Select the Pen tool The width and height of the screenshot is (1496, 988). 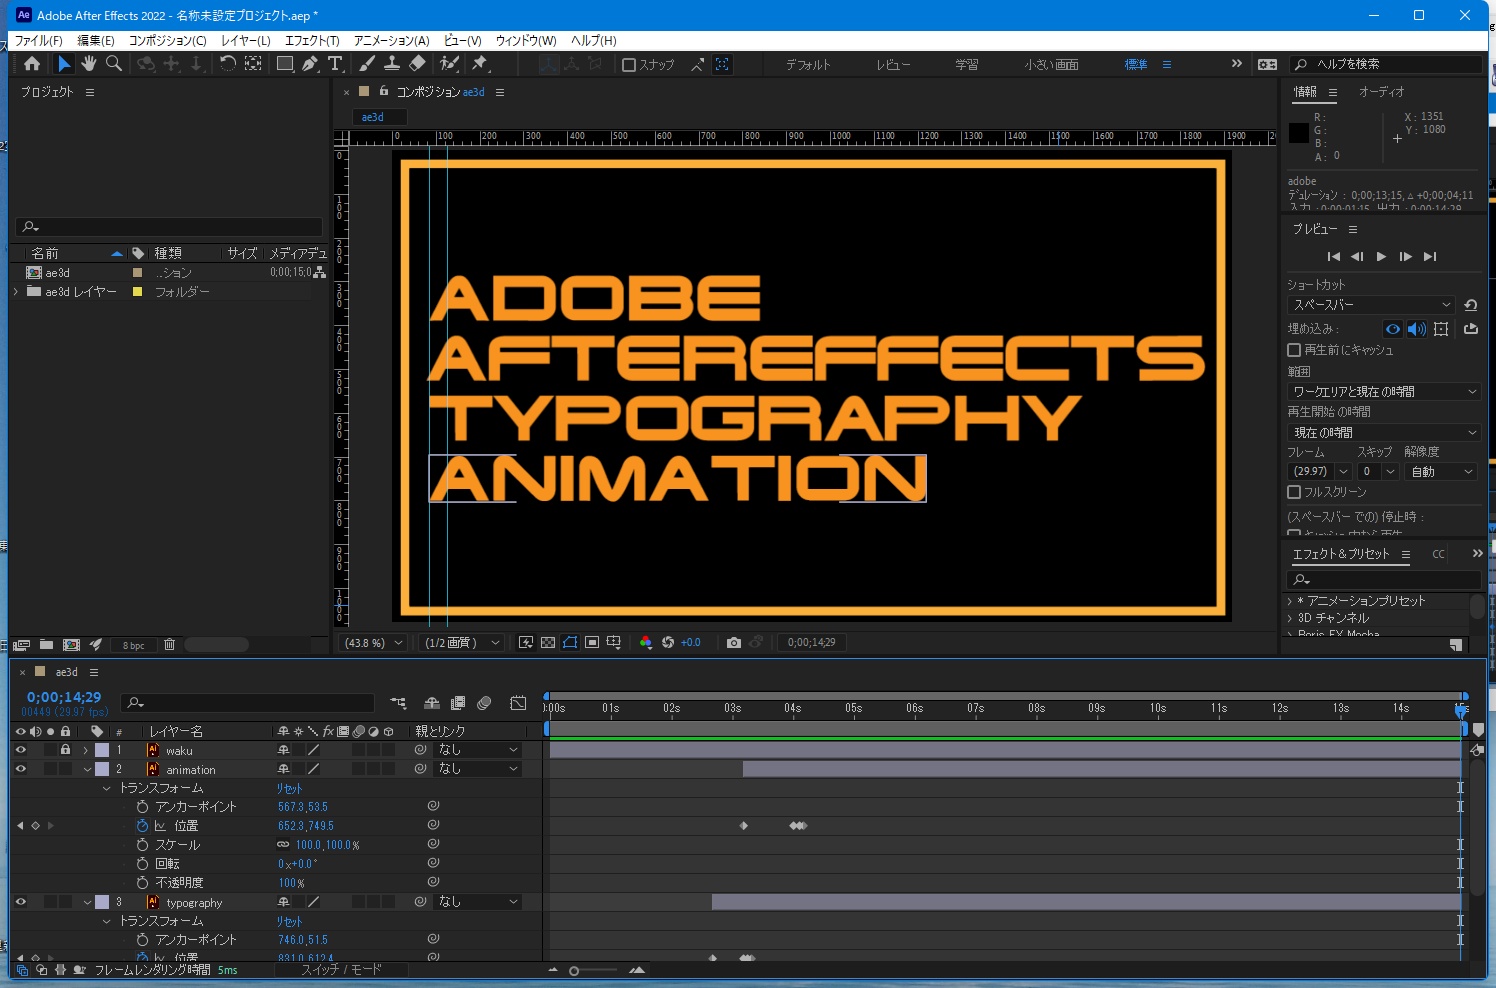click(310, 64)
